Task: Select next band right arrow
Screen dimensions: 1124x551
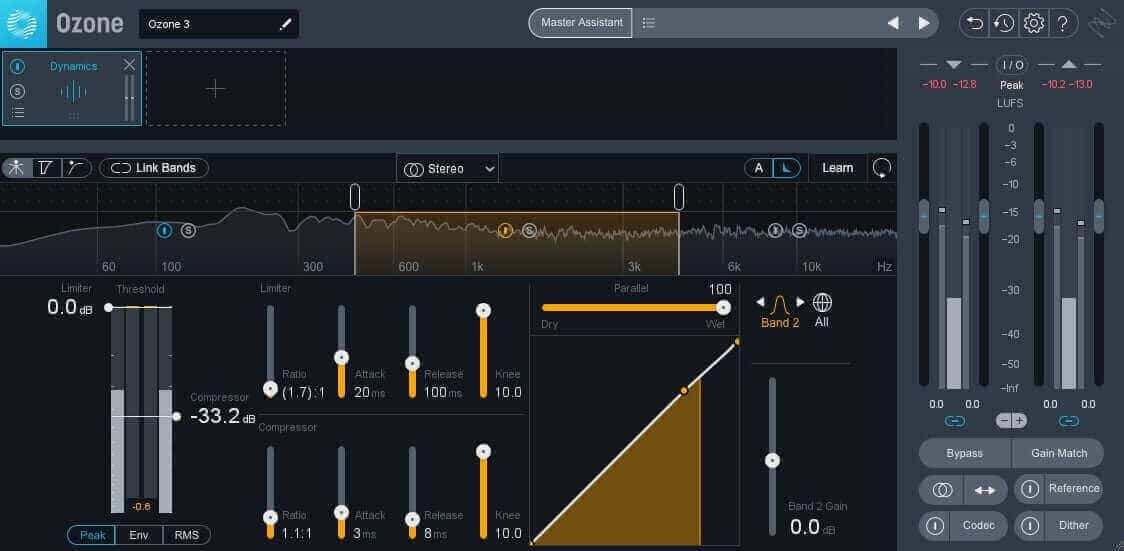Action: 800,302
